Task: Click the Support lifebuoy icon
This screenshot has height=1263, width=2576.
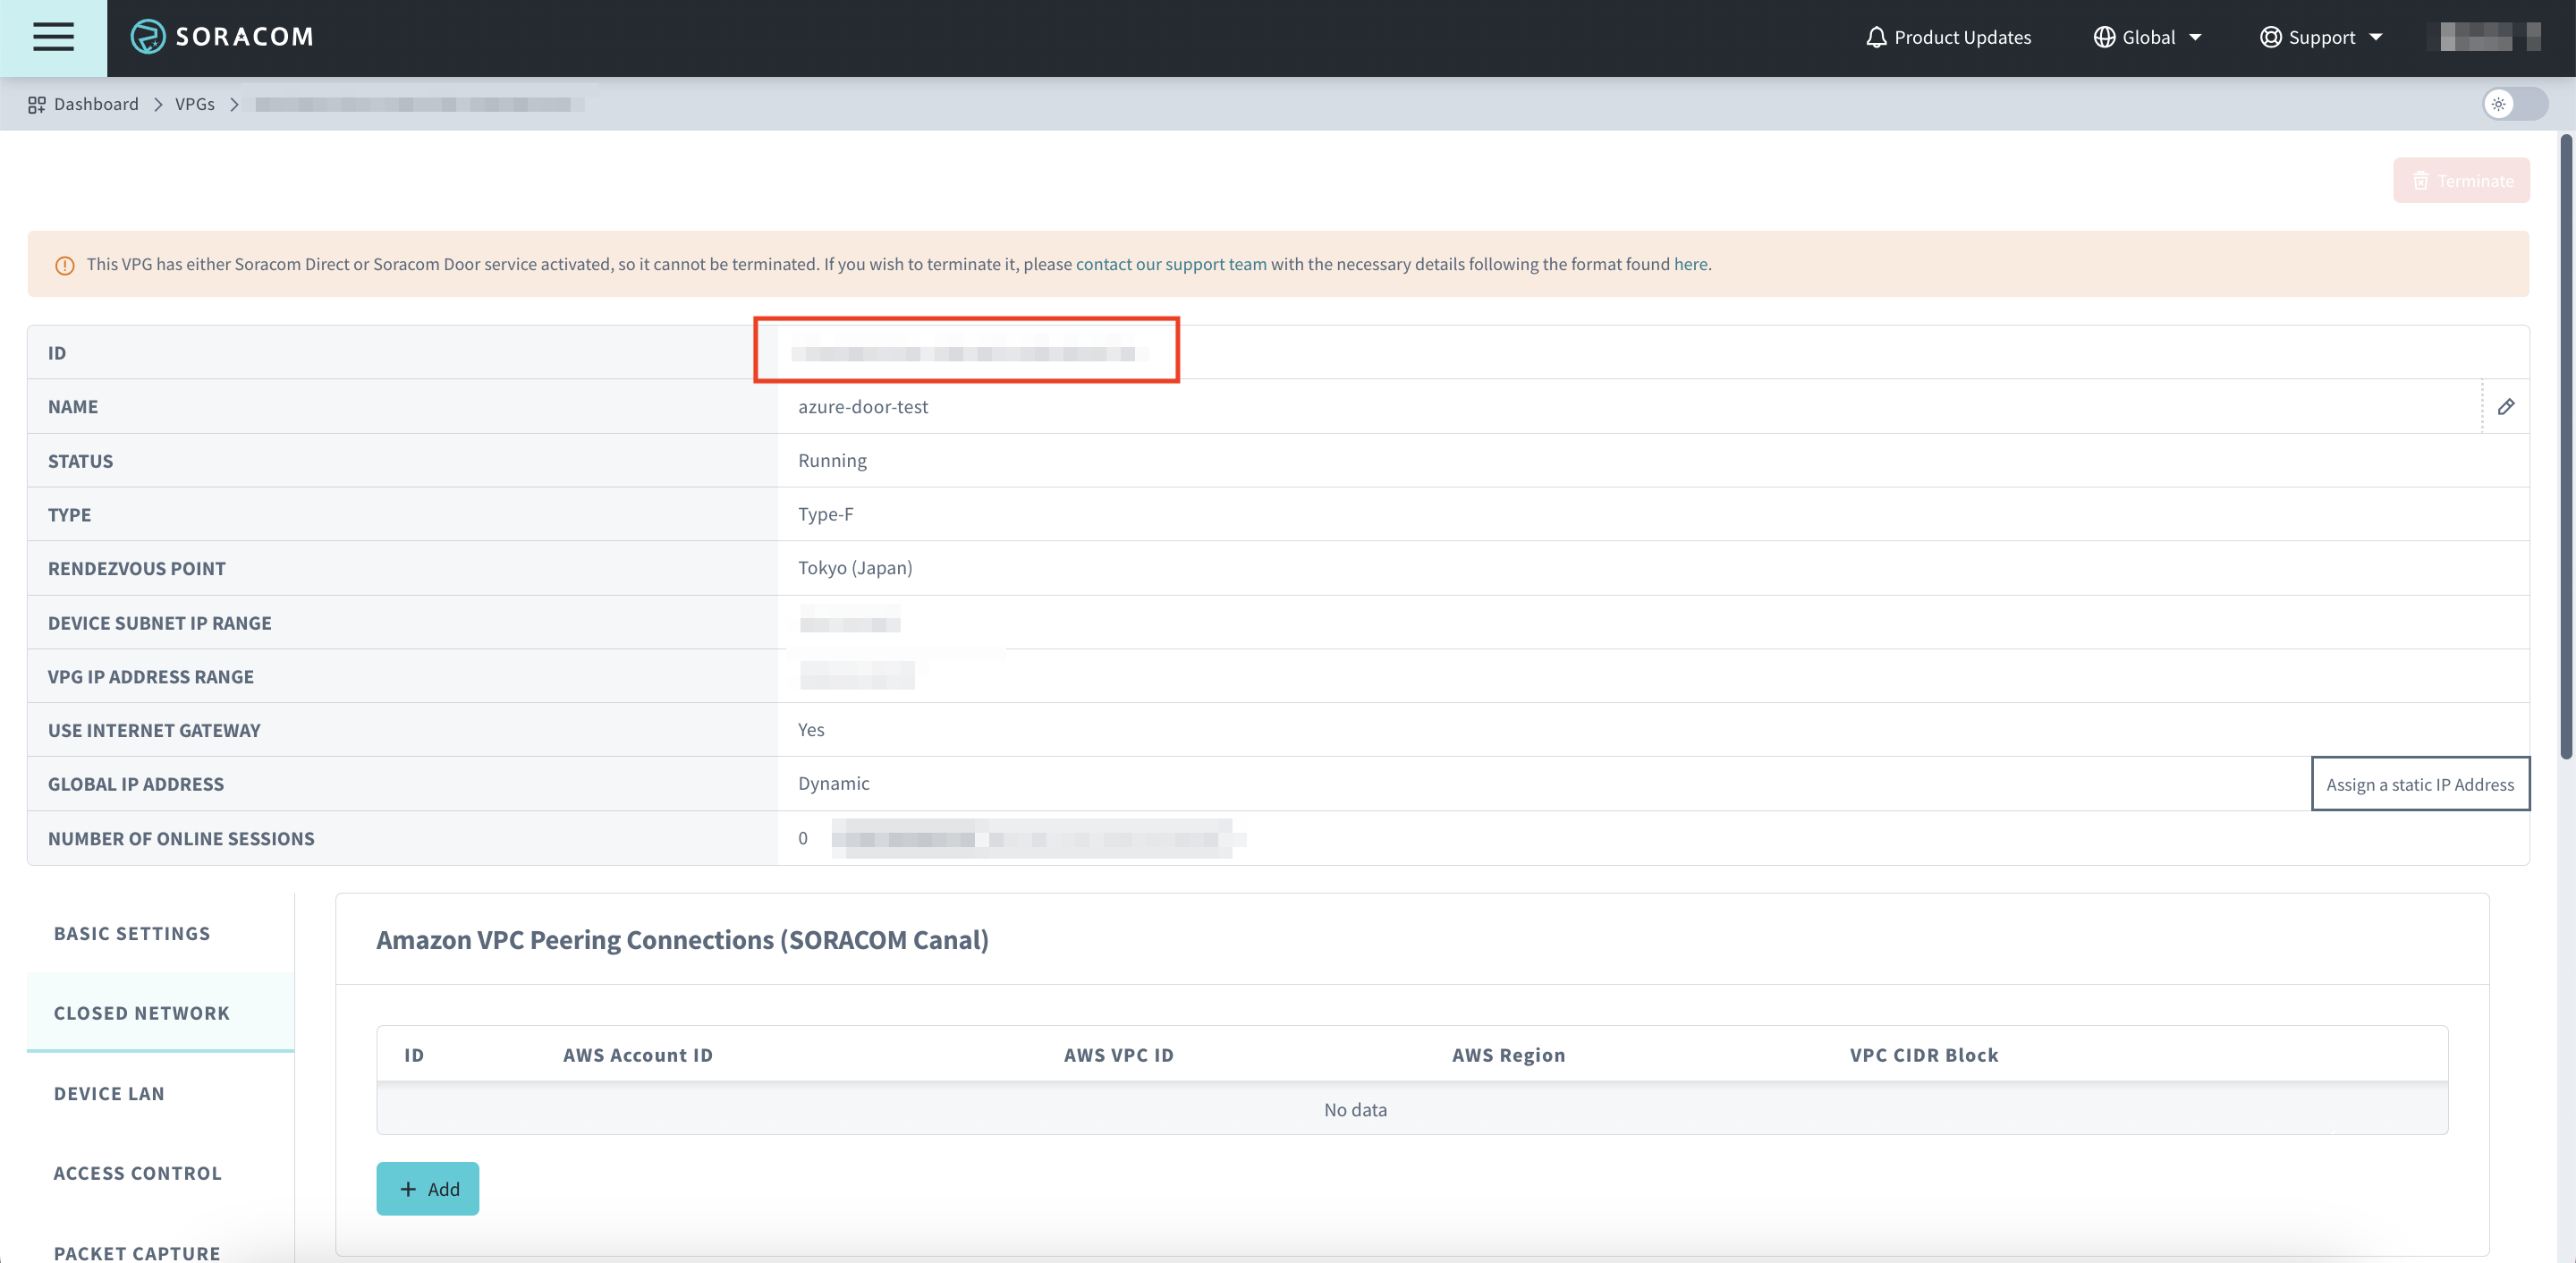Action: pos(2270,37)
